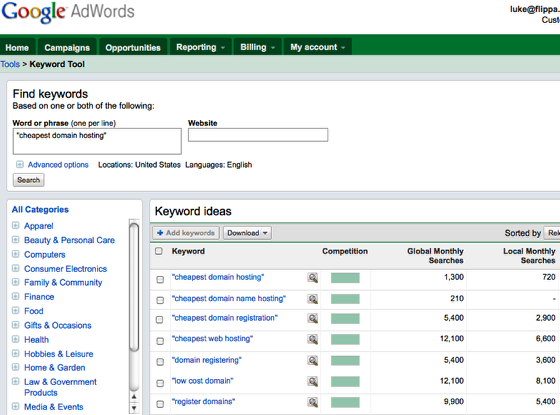Viewport: 560px width, 415px height.
Task: Expand the Law & Government Products category
Action: (15, 381)
